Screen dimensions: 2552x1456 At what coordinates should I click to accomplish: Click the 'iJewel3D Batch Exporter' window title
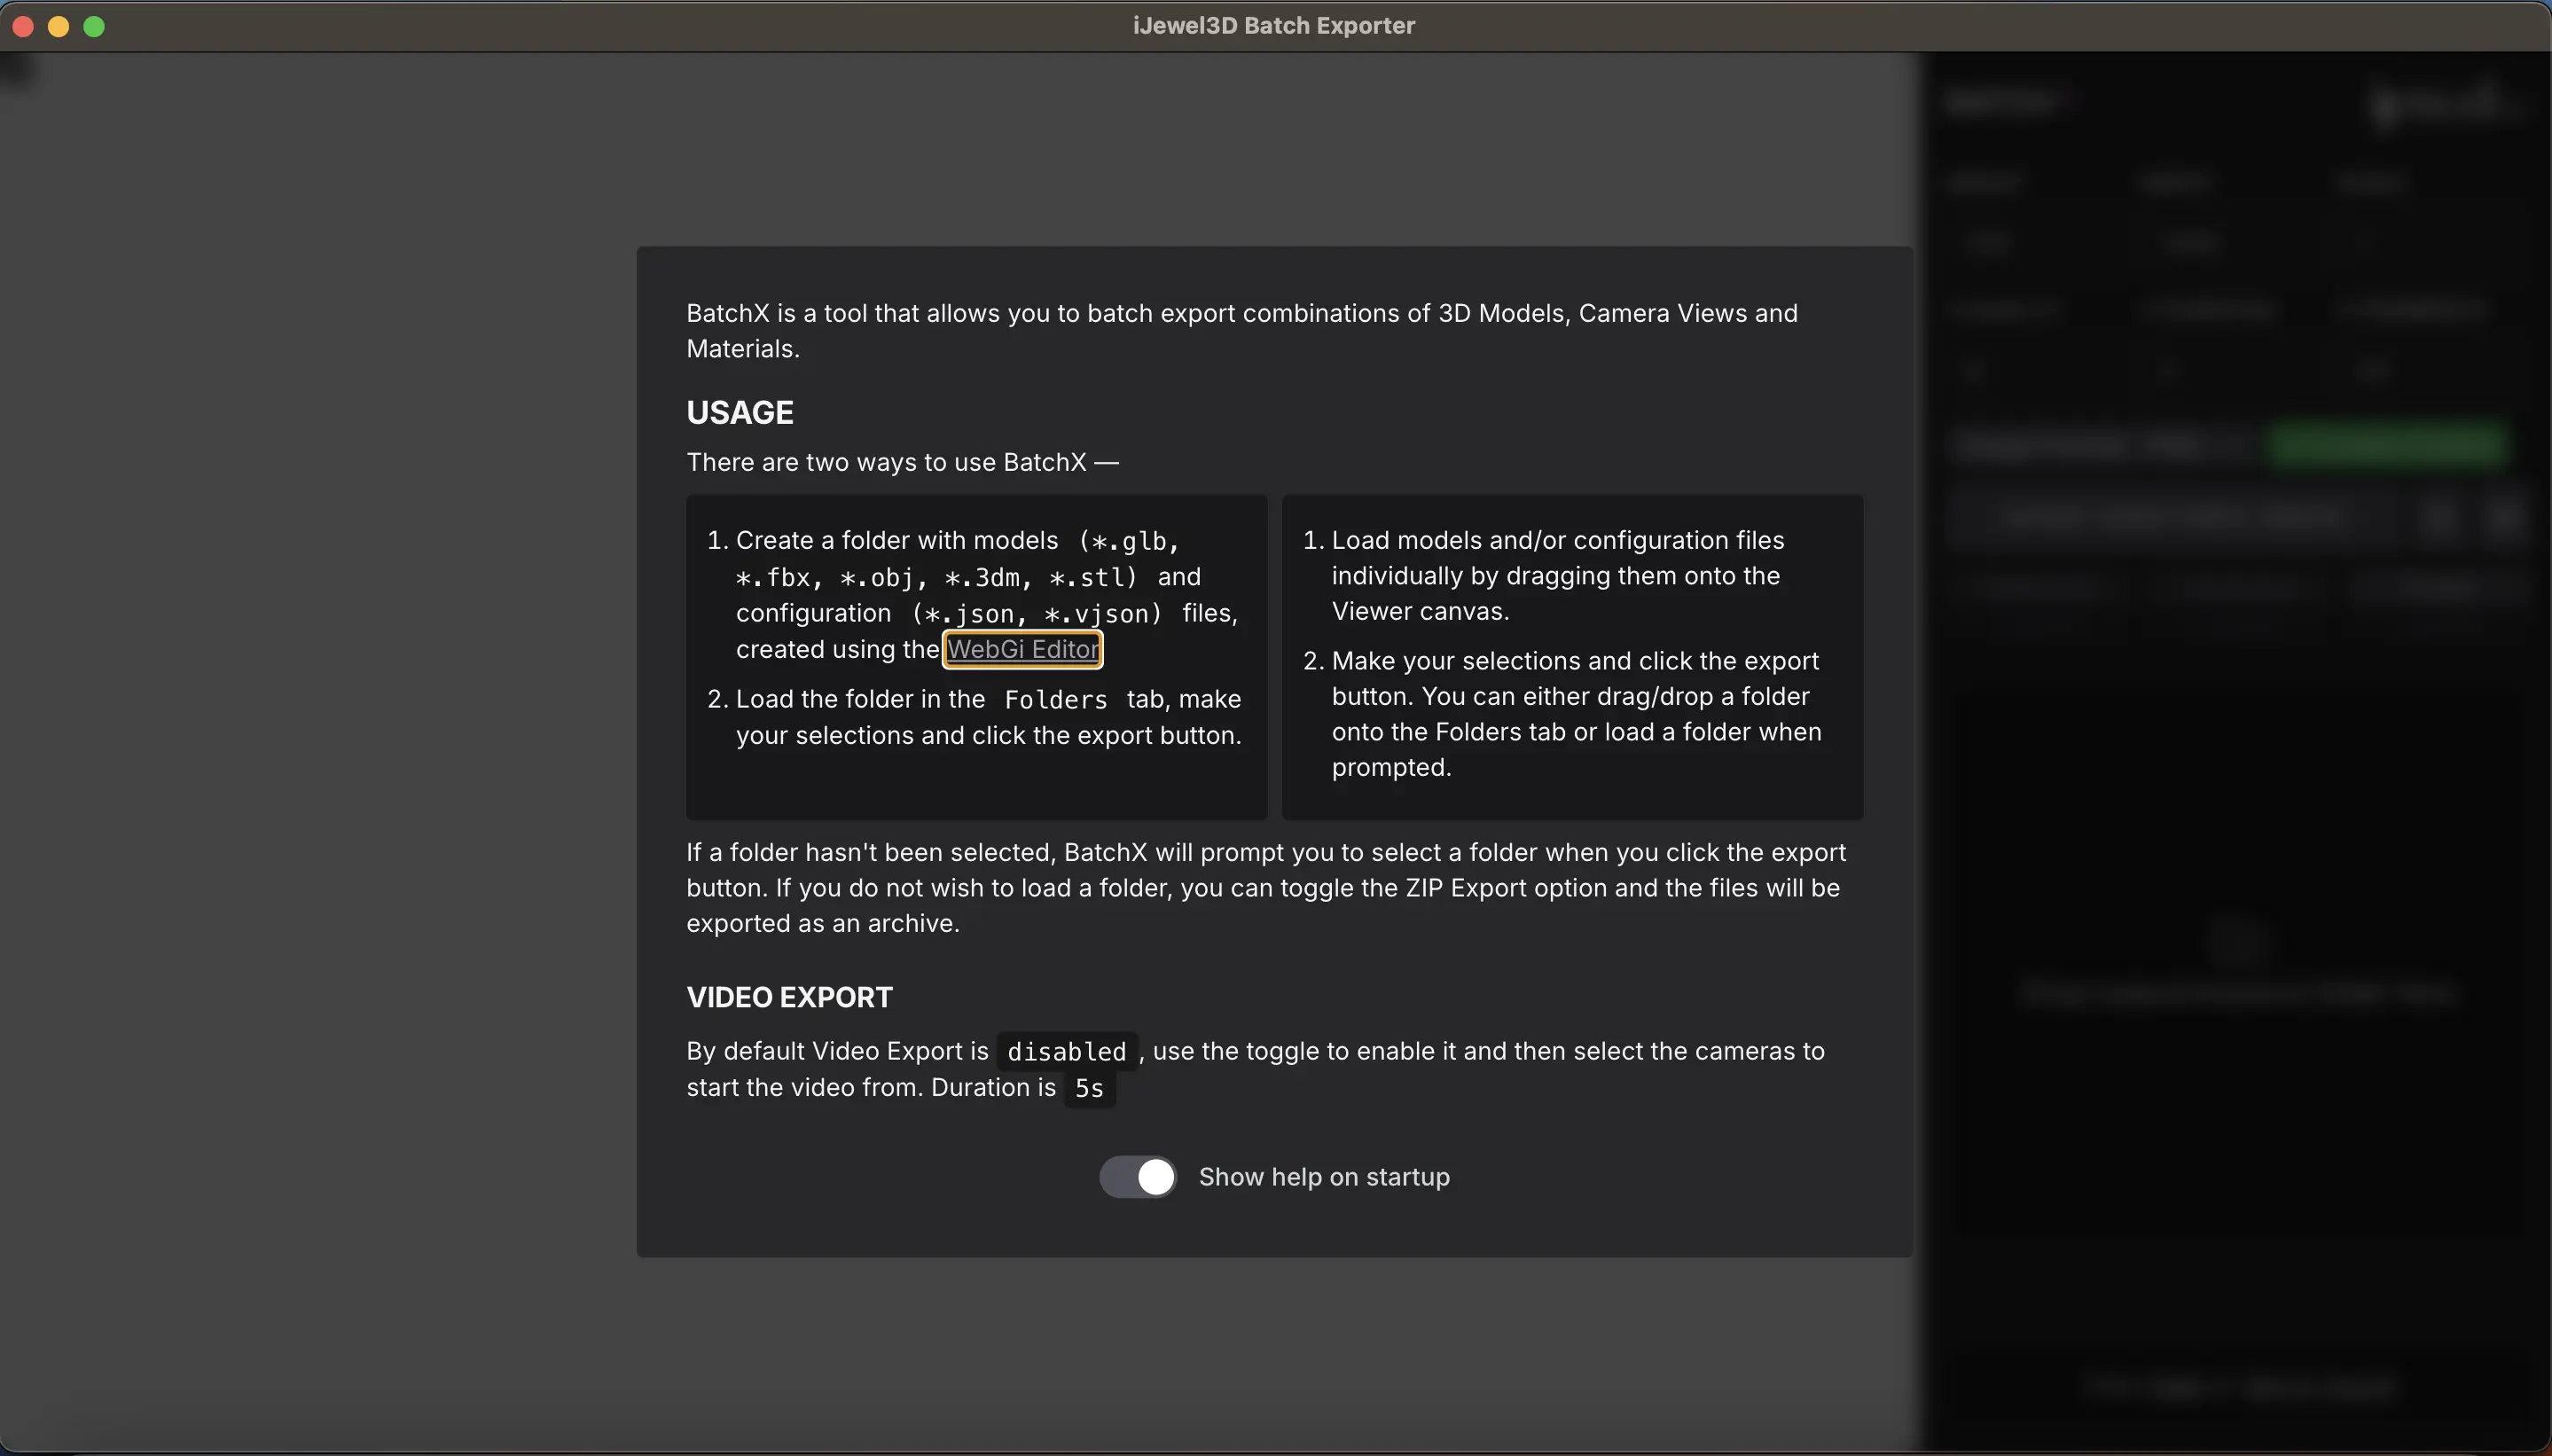tap(1274, 26)
